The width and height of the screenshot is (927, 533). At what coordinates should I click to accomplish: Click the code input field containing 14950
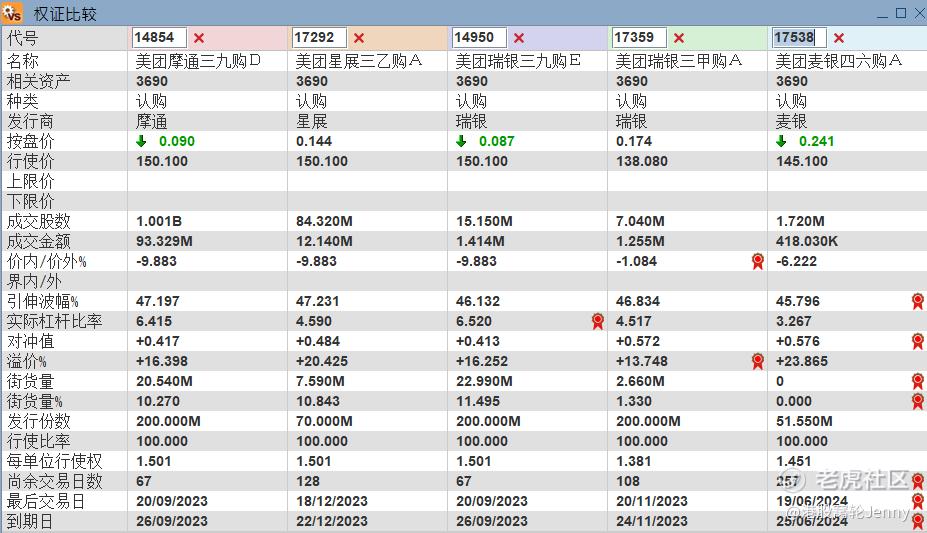point(479,37)
